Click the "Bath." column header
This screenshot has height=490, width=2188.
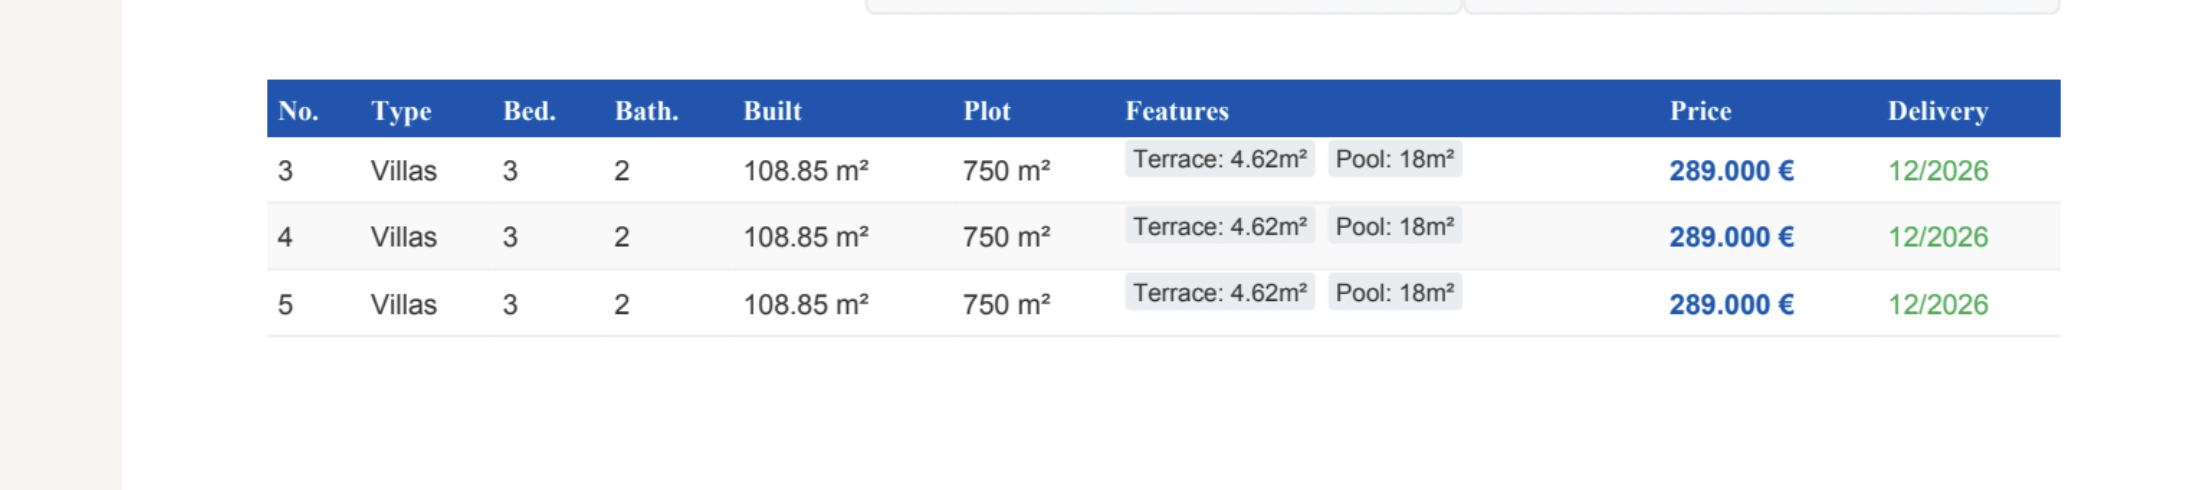(646, 111)
